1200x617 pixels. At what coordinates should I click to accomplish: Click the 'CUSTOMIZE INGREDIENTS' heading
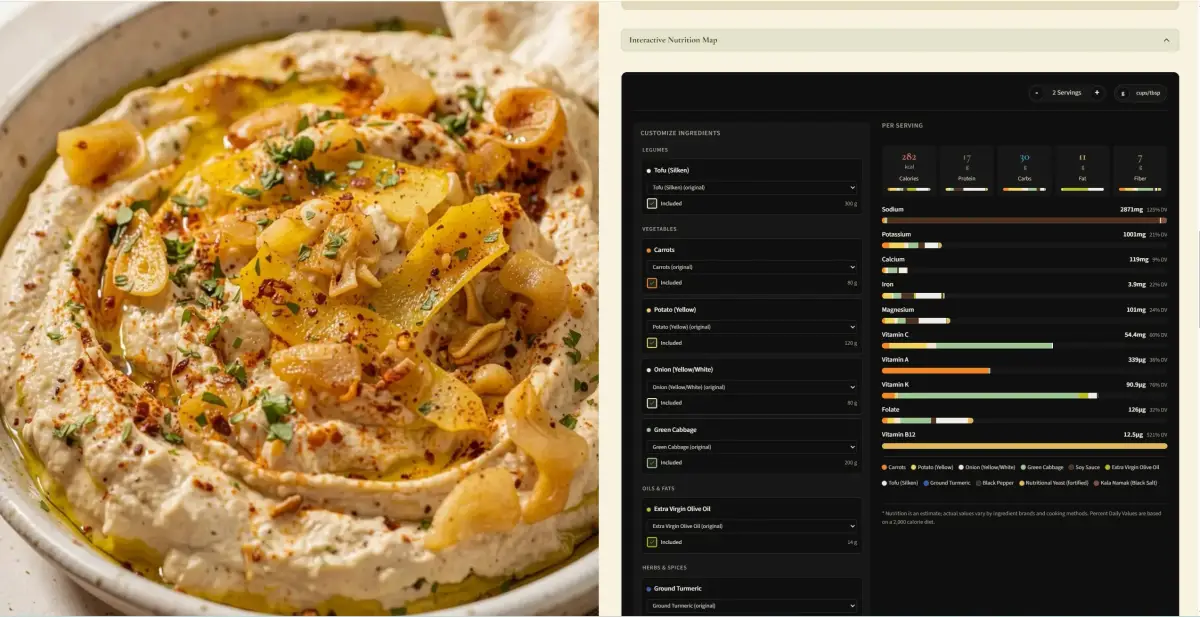(681, 133)
